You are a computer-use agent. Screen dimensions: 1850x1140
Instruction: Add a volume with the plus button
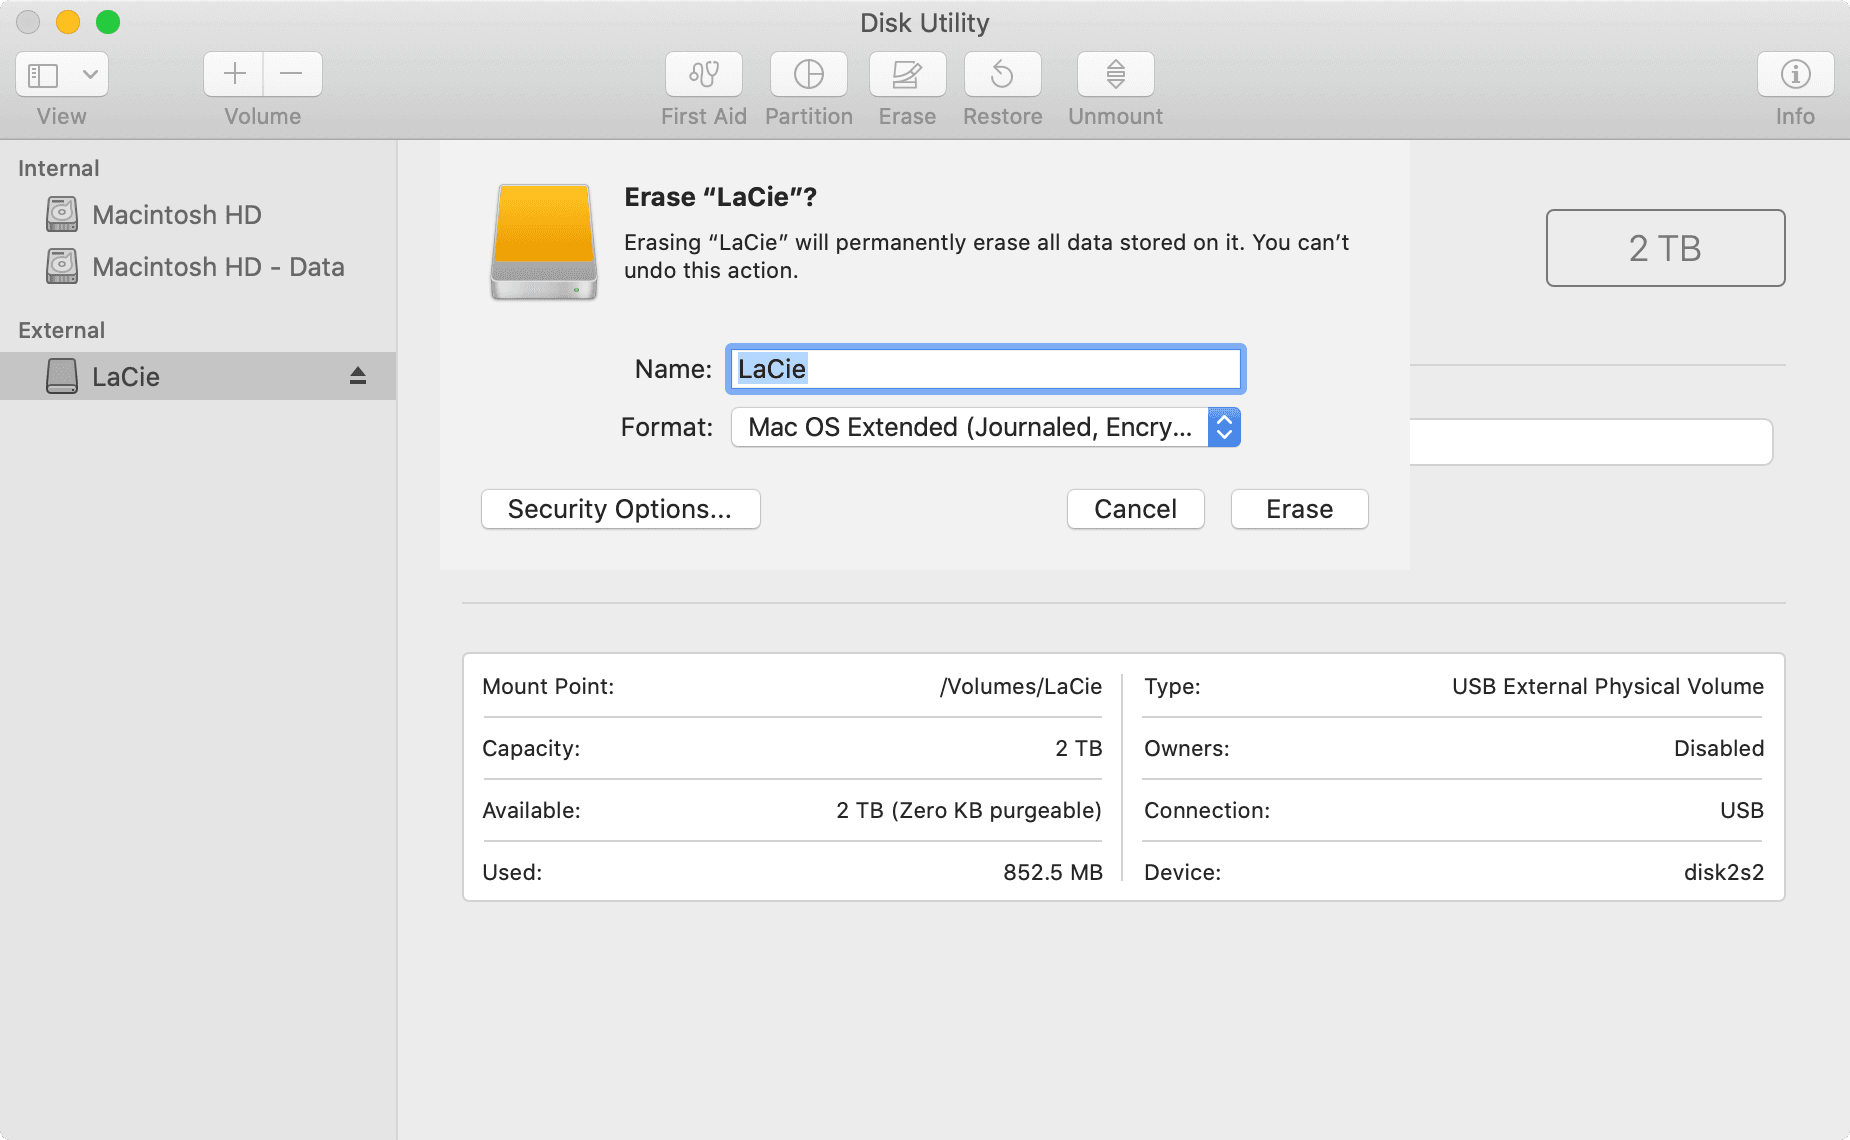pyautogui.click(x=234, y=74)
